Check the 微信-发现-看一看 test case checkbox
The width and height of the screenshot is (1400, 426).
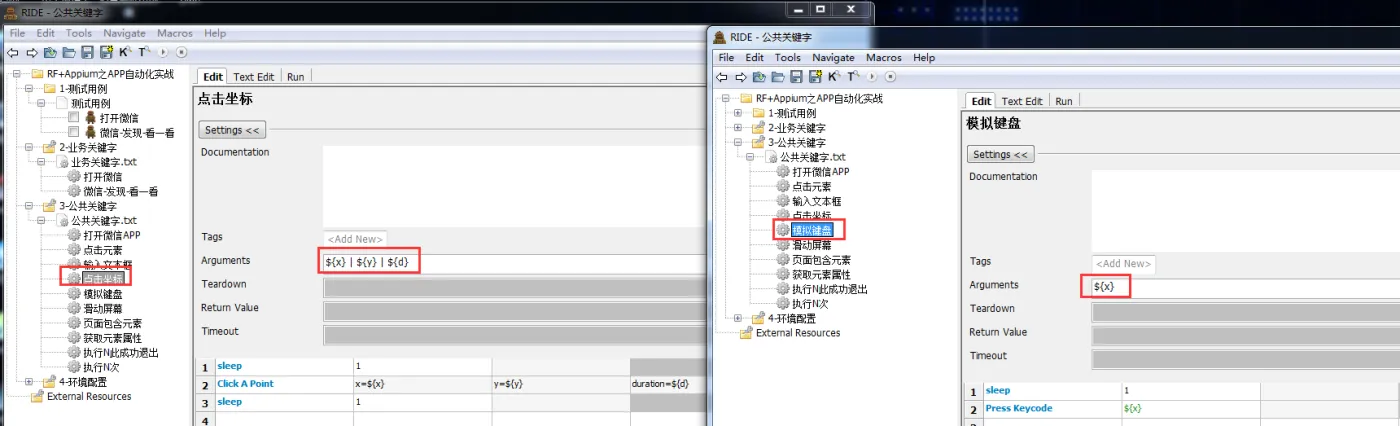coord(73,131)
